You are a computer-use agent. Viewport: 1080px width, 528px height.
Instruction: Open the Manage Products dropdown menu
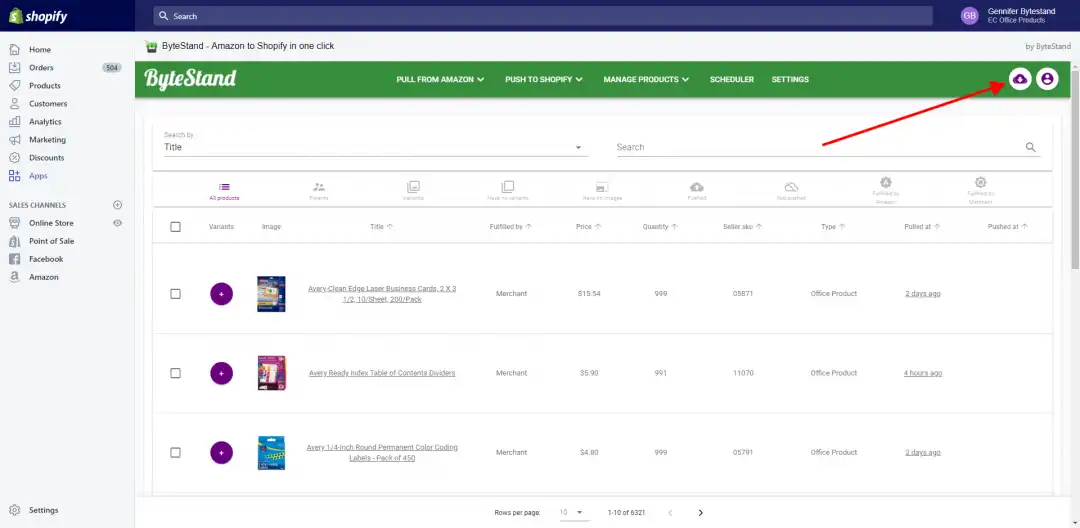pyautogui.click(x=647, y=79)
